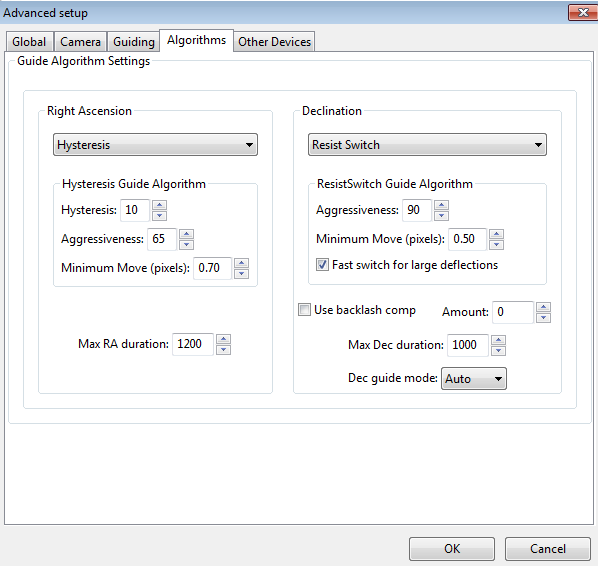Open the Other Devices tab

pos(274,42)
